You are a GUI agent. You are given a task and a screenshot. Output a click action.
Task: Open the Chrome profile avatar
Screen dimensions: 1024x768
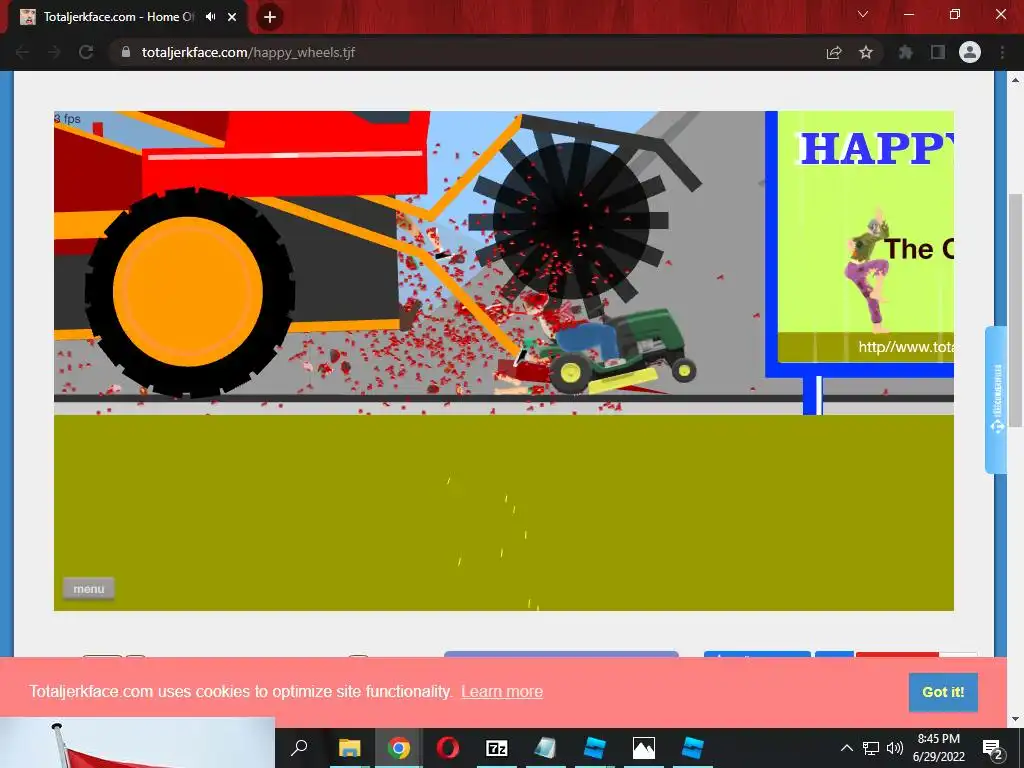click(970, 52)
